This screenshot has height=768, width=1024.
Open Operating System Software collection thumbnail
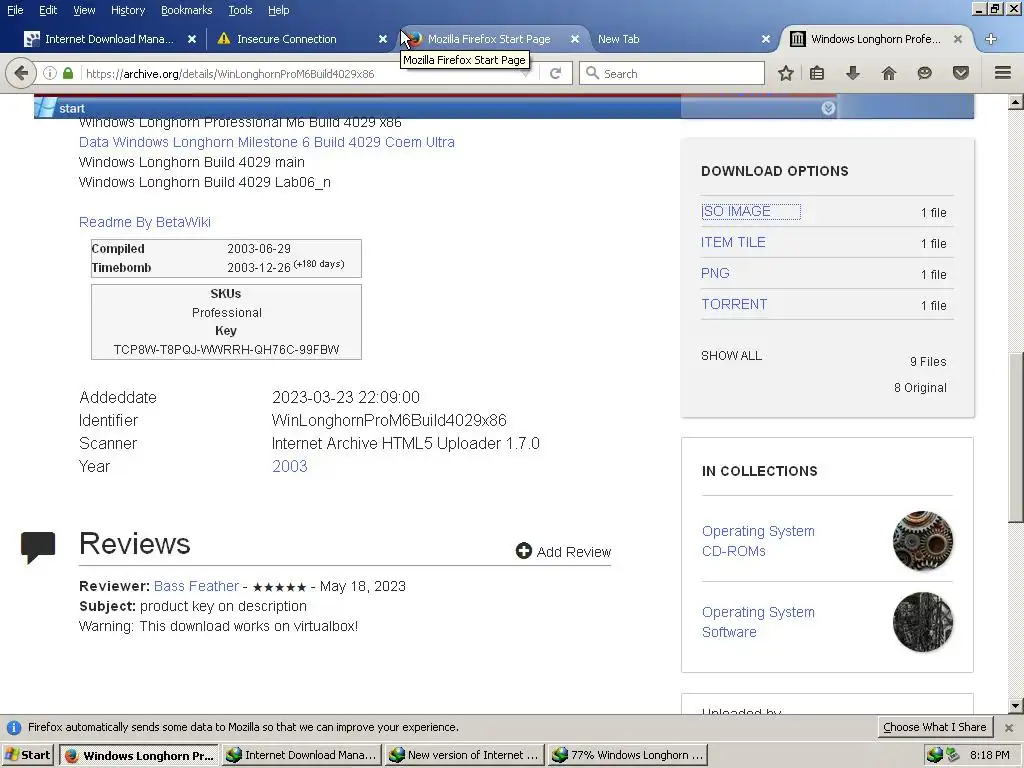[922, 622]
